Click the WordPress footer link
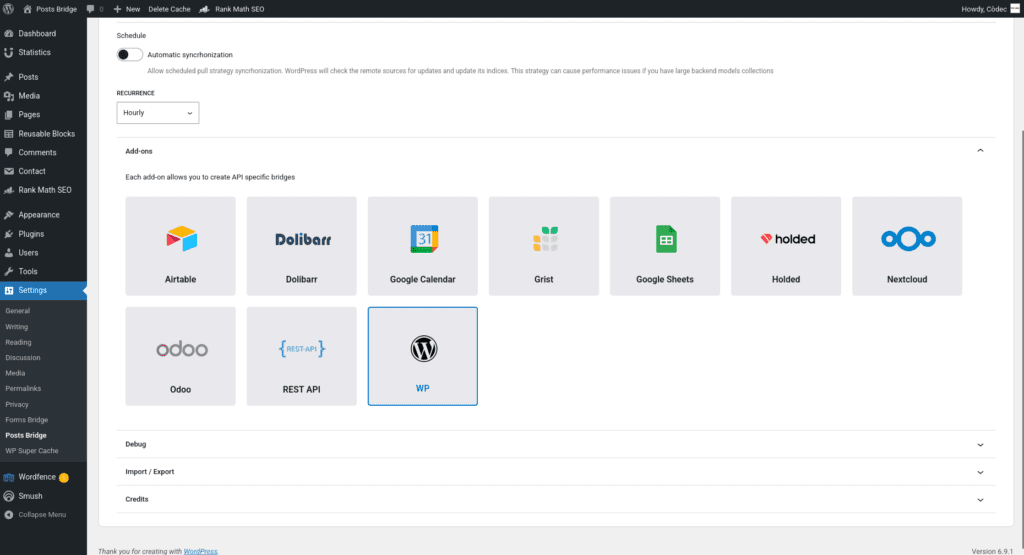Image resolution: width=1024 pixels, height=555 pixels. coord(200,551)
